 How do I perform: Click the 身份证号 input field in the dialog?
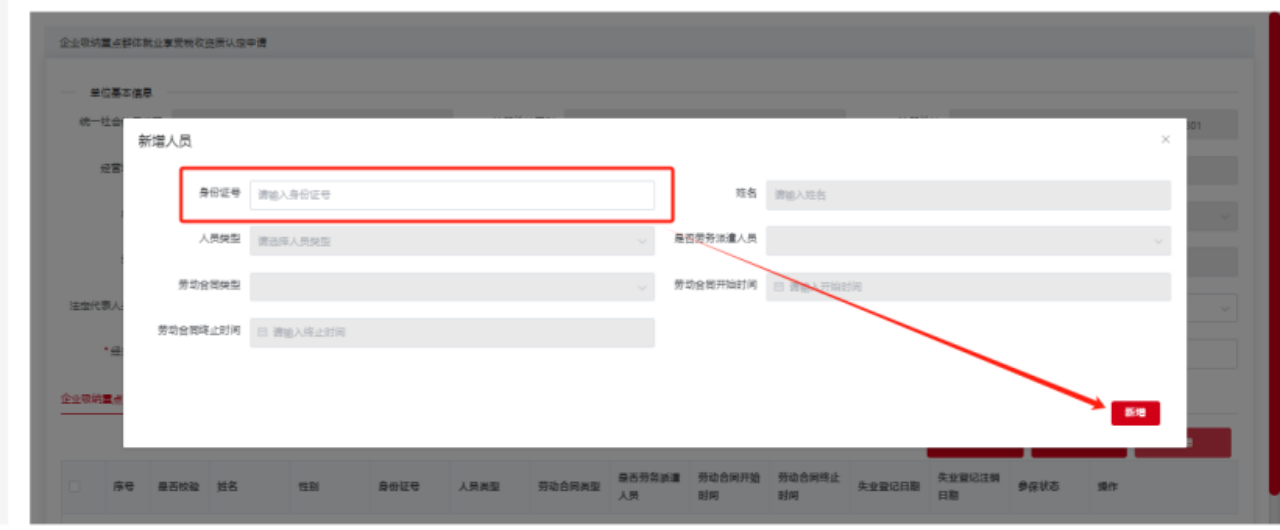point(452,195)
